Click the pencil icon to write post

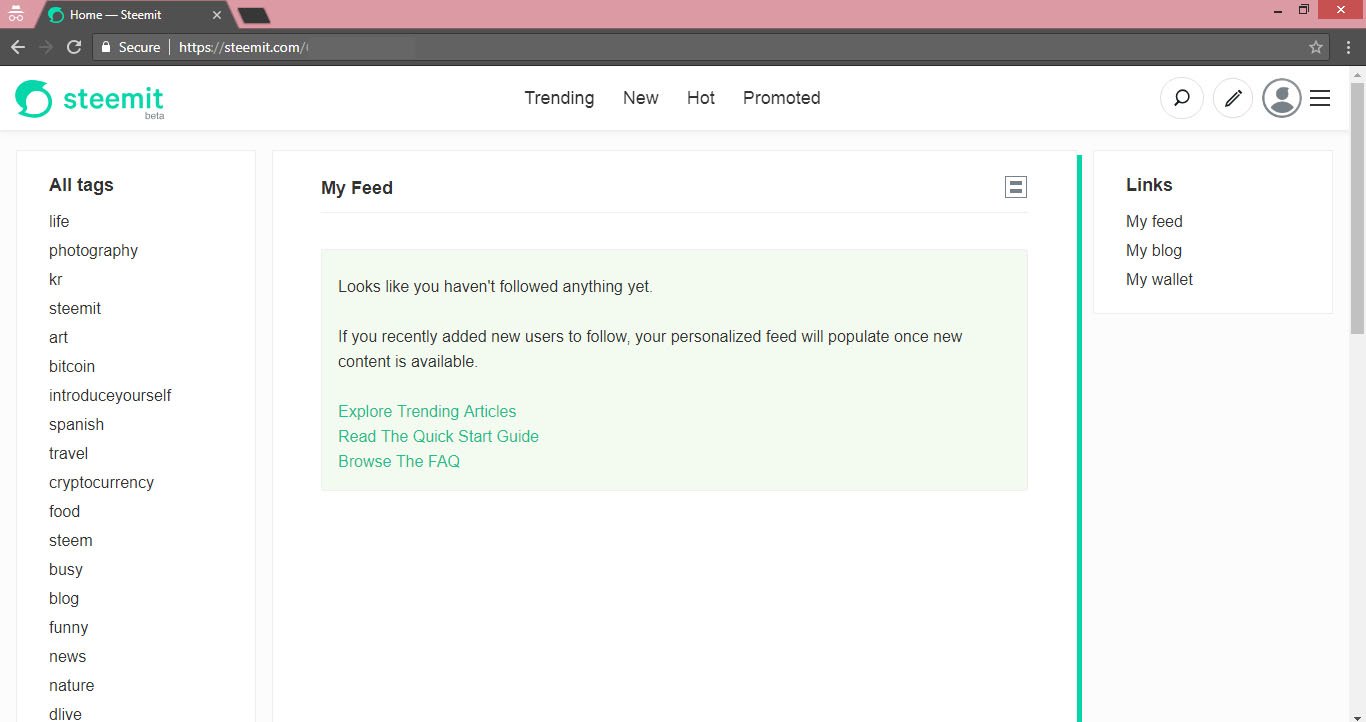tap(1233, 98)
